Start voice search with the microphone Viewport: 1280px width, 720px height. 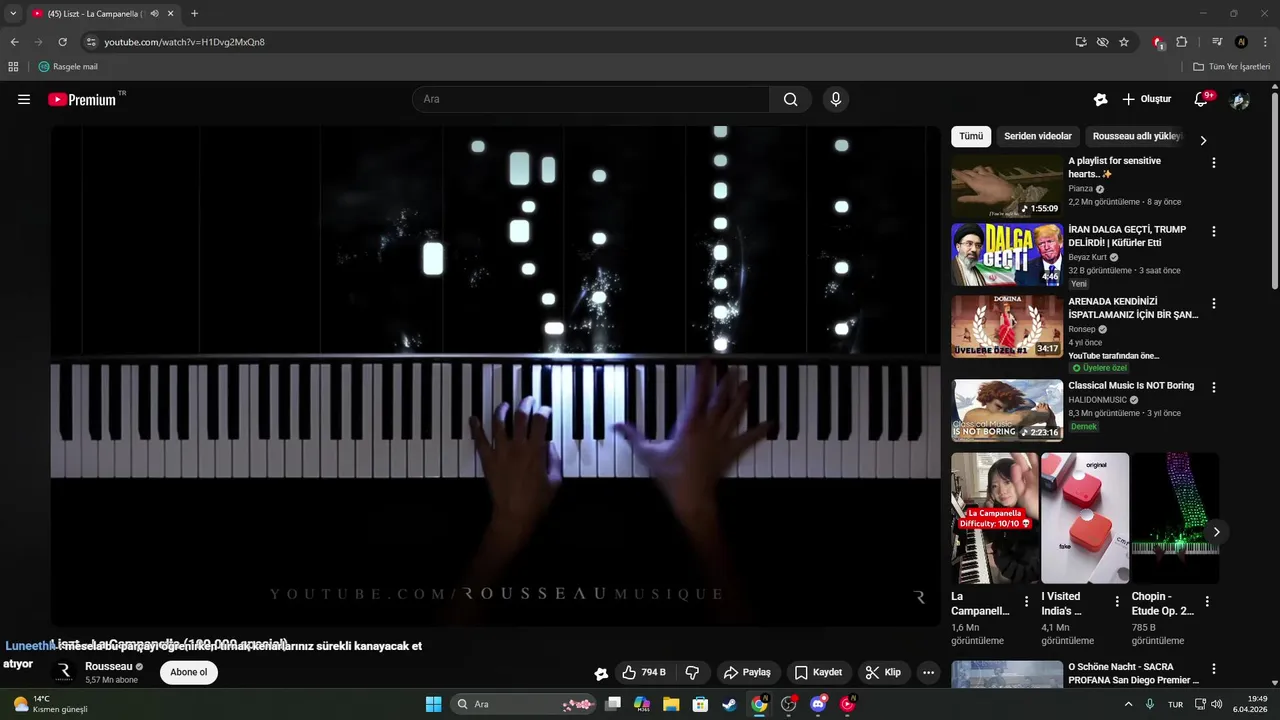point(836,99)
